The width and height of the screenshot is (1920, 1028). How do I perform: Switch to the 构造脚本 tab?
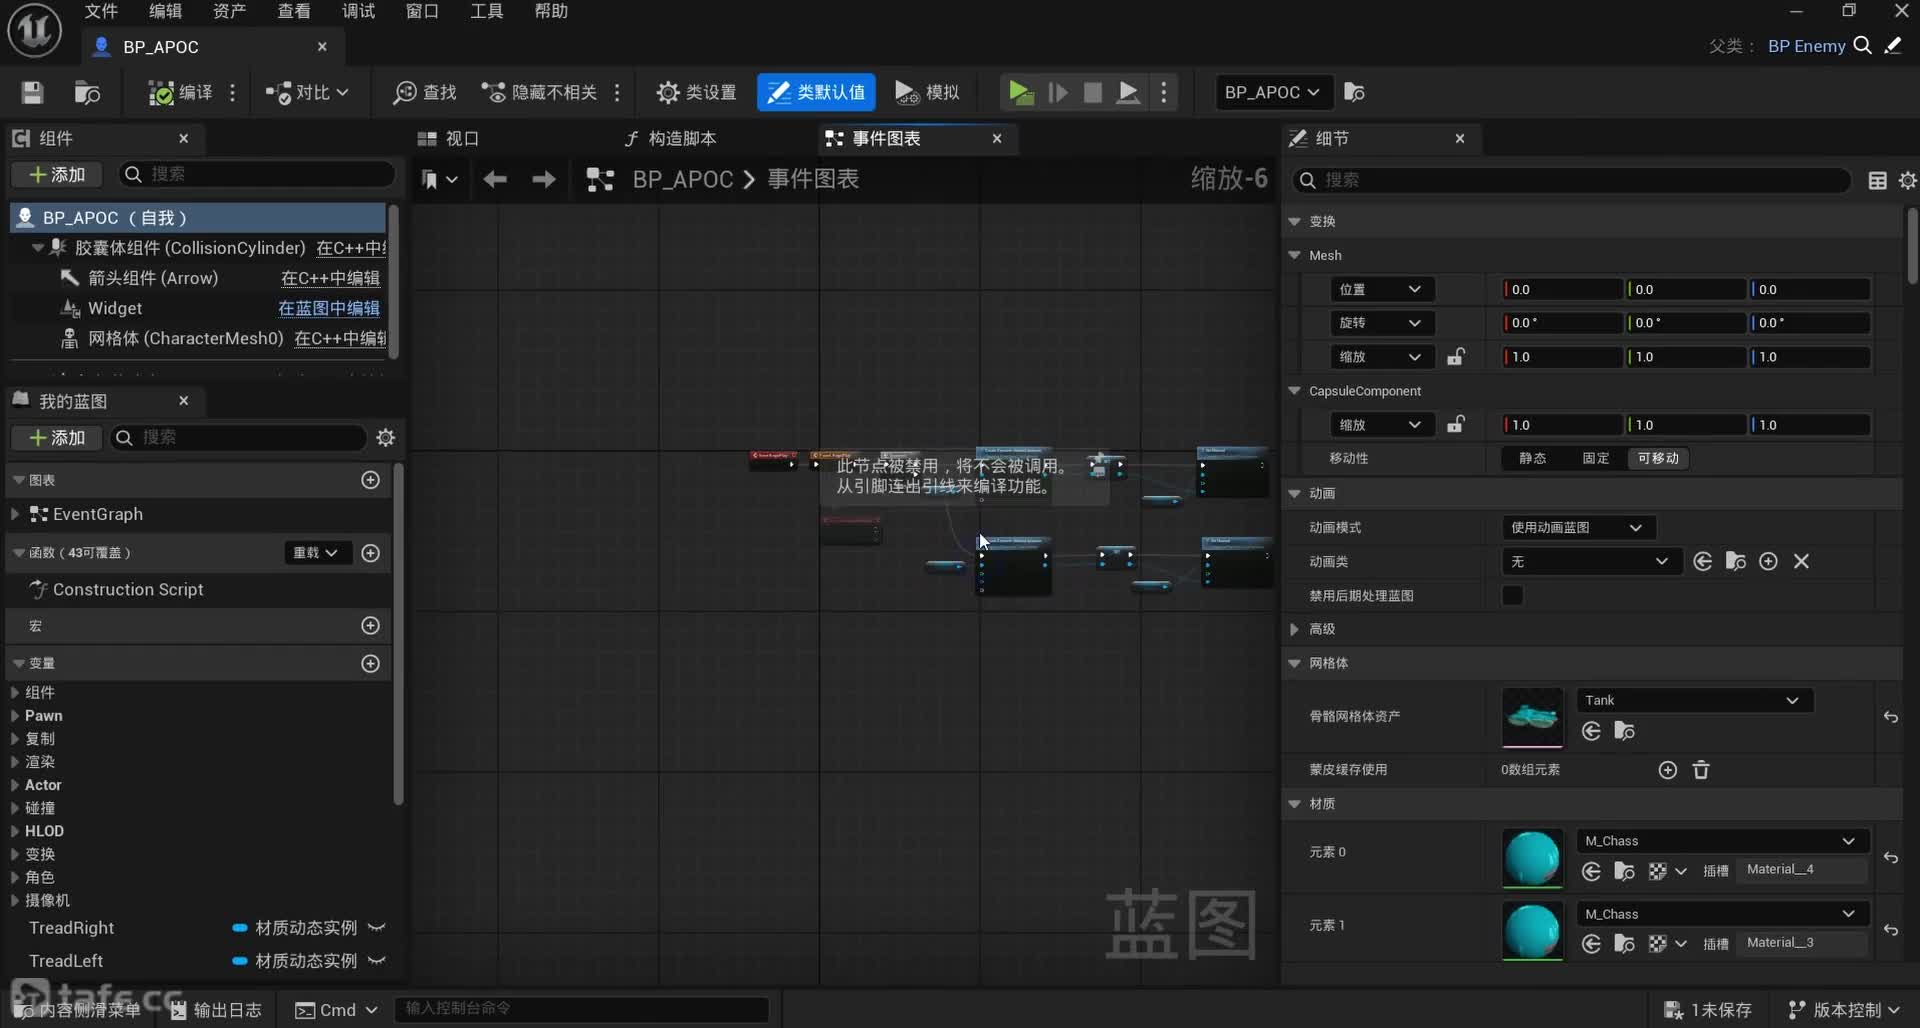(x=670, y=139)
